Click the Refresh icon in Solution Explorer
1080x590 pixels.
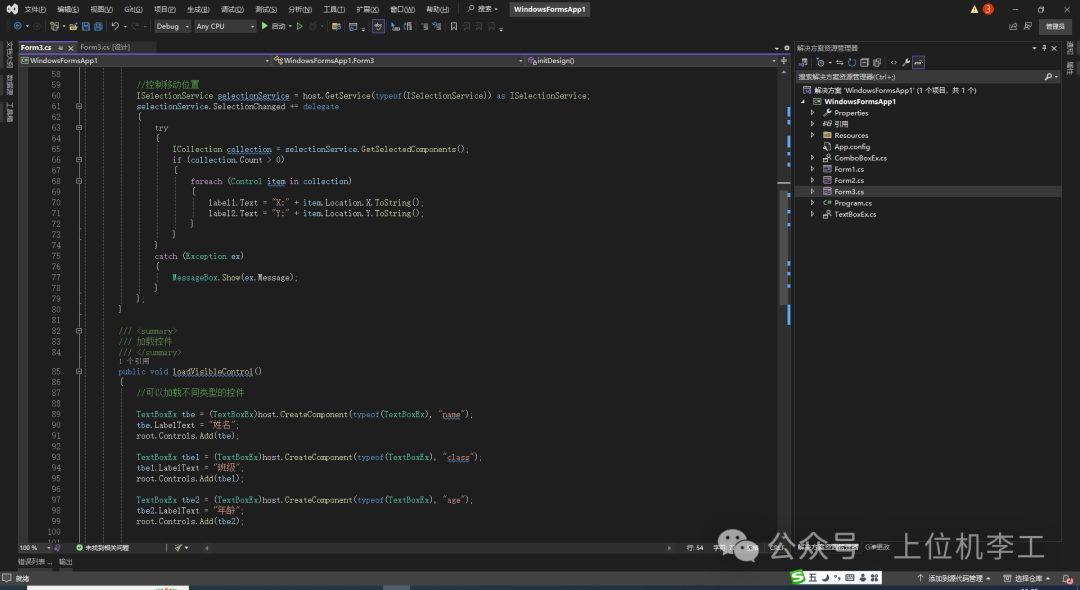click(851, 62)
